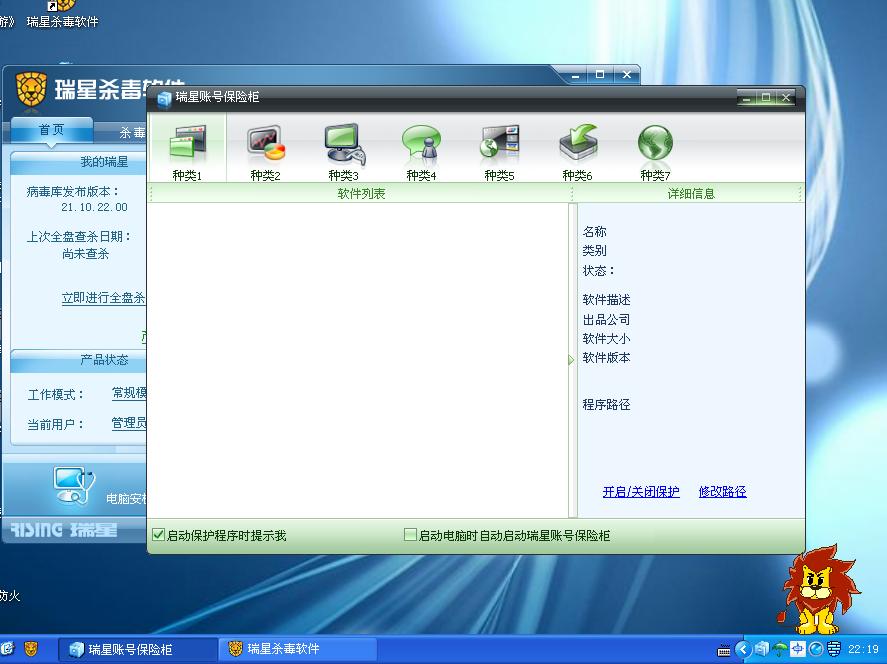887x664 pixels.
Task: Click the Rising shield icon in quick launch
Action: tap(32, 649)
